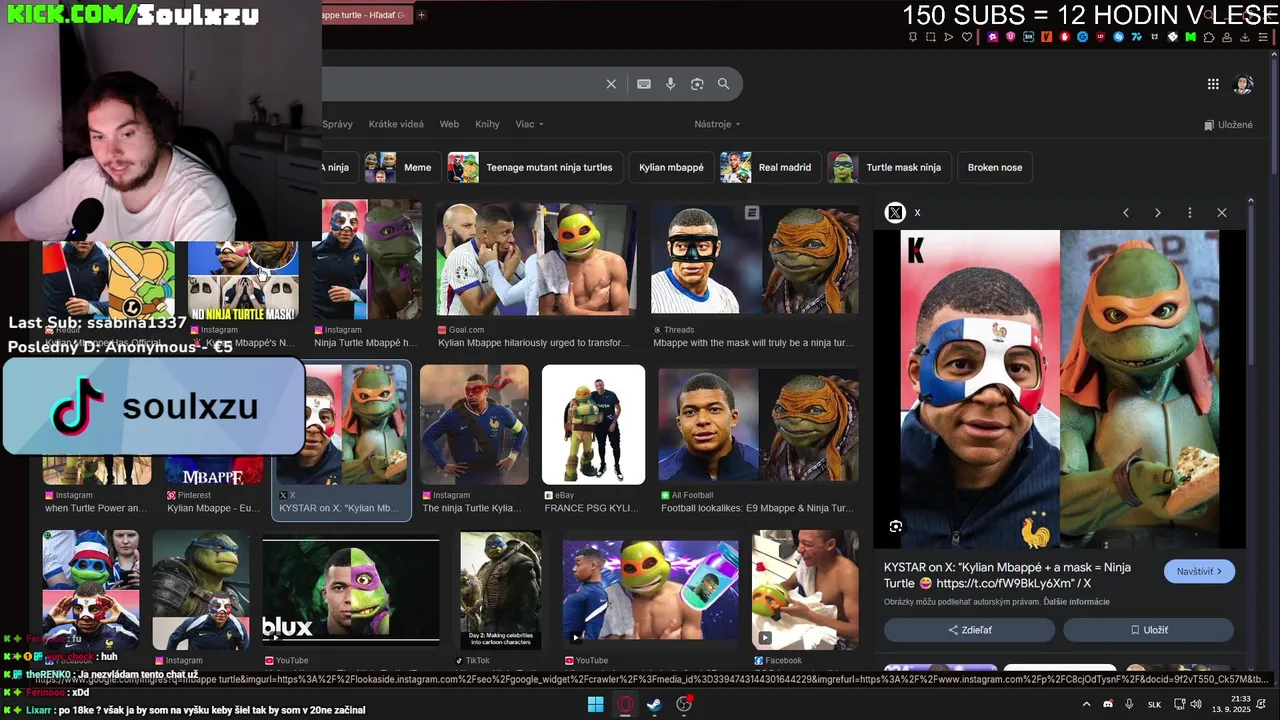This screenshot has height=720, width=1280.
Task: Open the large preview image on X
Action: pyautogui.click(x=1060, y=389)
